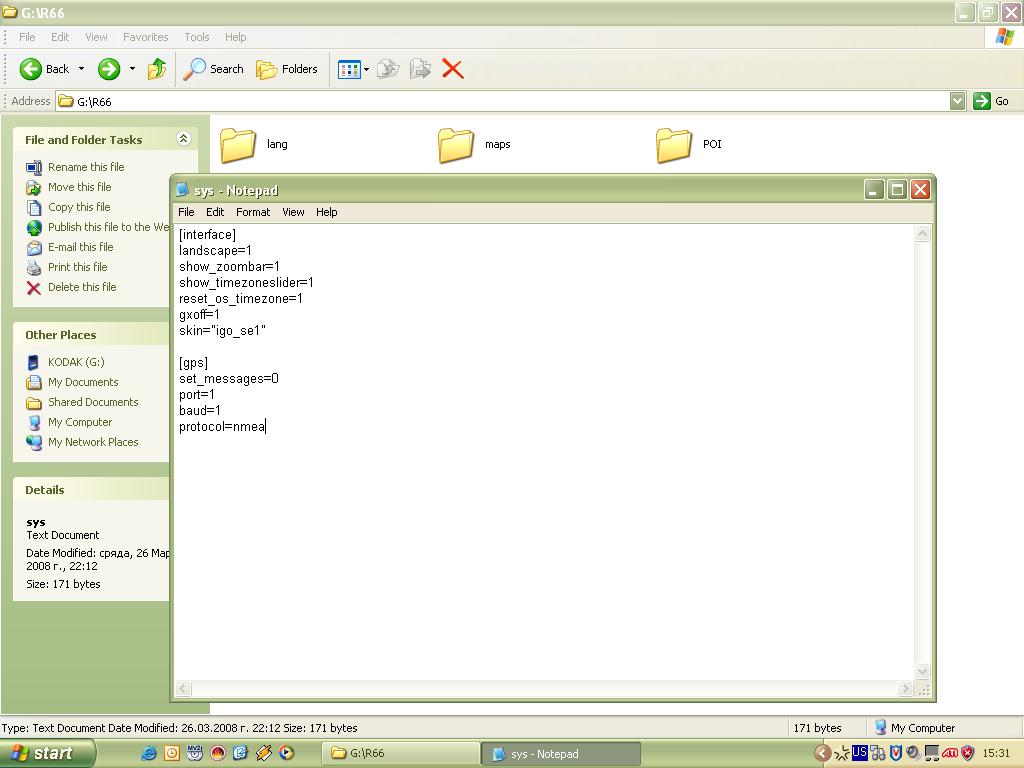Click the red Delete toolbar icon
The height and width of the screenshot is (768, 1024).
click(452, 69)
